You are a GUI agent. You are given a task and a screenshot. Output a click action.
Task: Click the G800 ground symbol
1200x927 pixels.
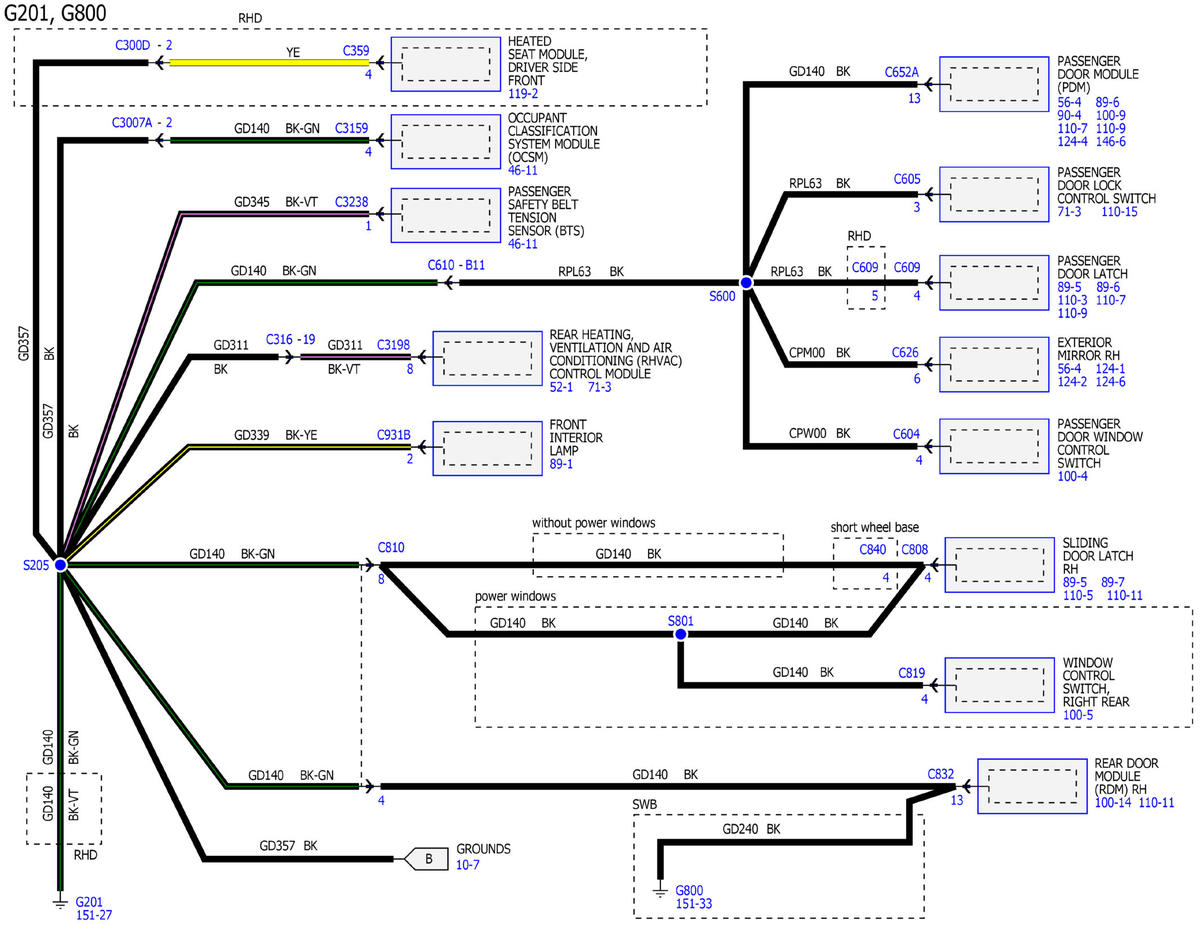[659, 890]
